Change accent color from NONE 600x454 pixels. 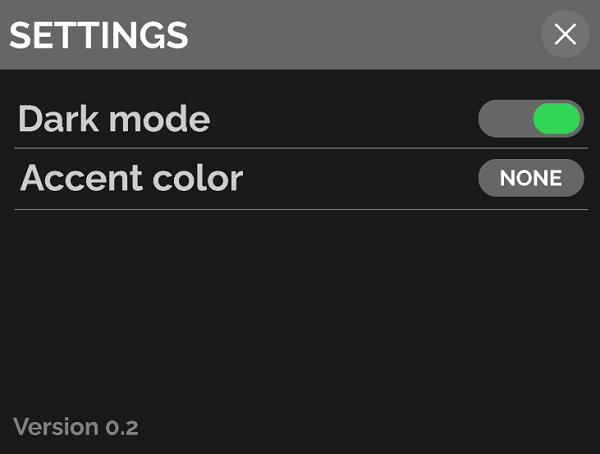tap(531, 178)
